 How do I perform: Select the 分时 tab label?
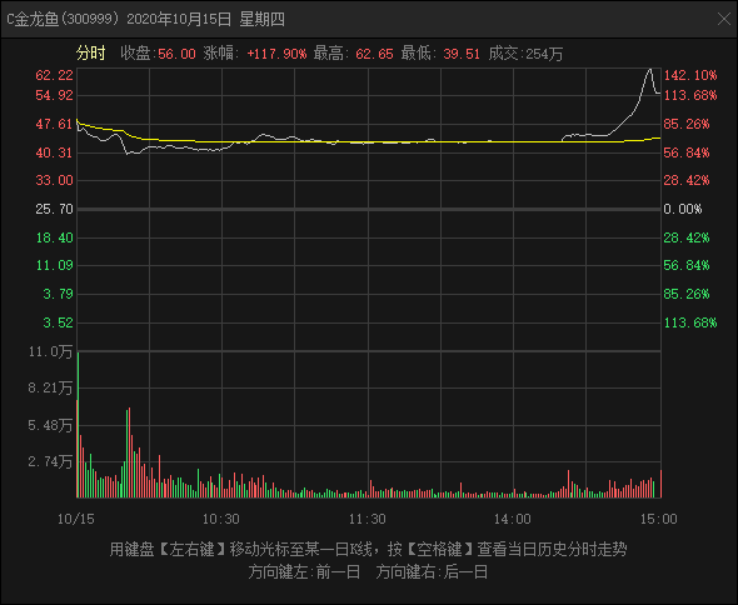click(91, 53)
